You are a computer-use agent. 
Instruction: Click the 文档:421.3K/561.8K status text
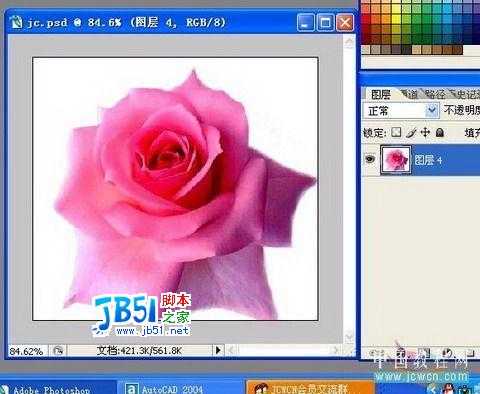click(139, 351)
